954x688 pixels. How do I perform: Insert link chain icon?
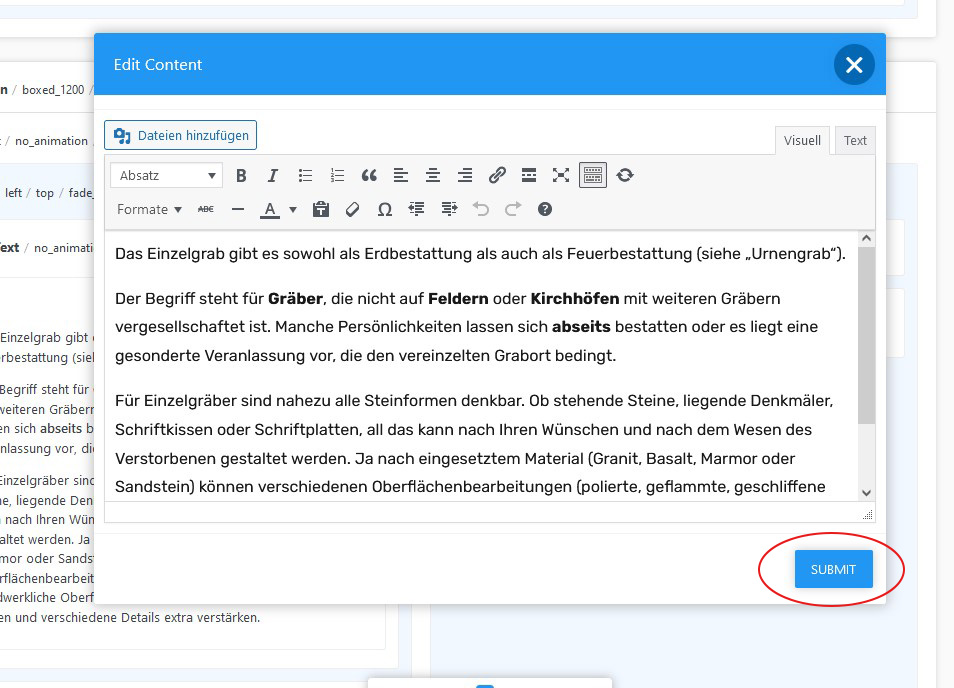coord(497,176)
